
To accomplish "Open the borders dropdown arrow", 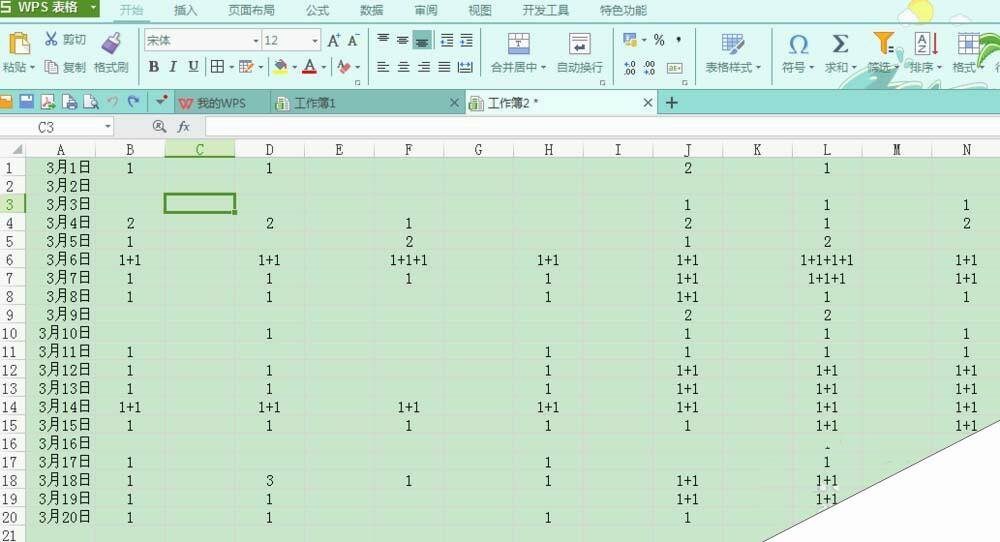I will pyautogui.click(x=231, y=67).
